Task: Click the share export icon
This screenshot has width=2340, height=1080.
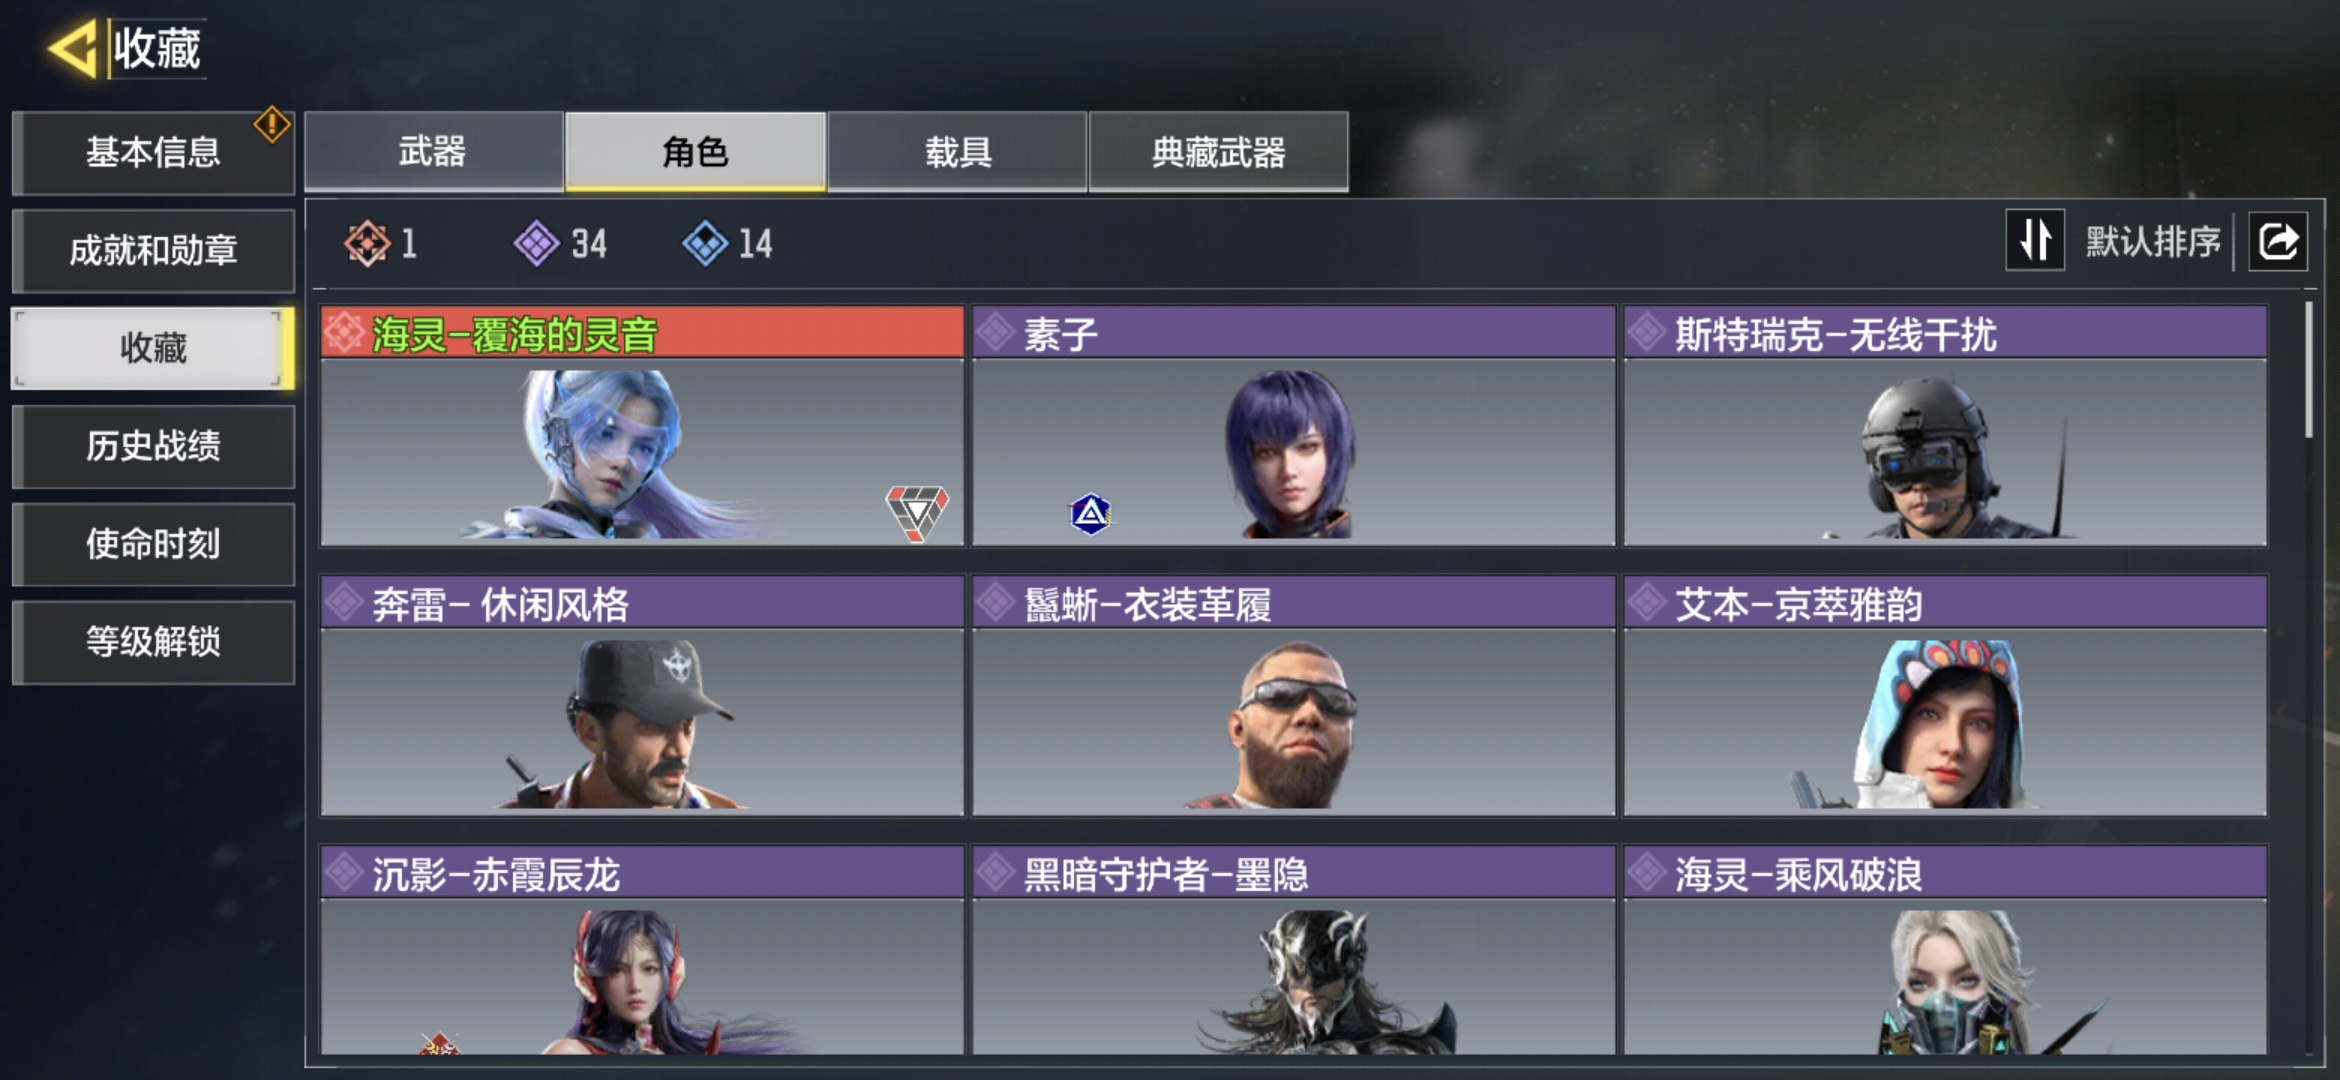Action: click(x=2278, y=242)
